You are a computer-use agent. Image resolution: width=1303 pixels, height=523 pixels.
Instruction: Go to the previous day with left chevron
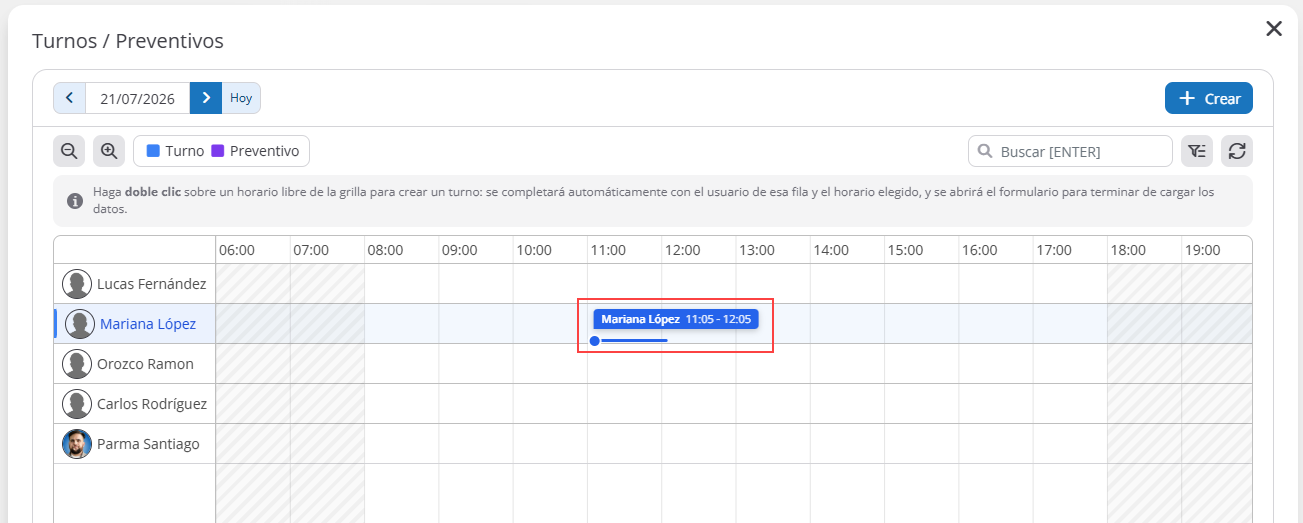pyautogui.click(x=69, y=98)
